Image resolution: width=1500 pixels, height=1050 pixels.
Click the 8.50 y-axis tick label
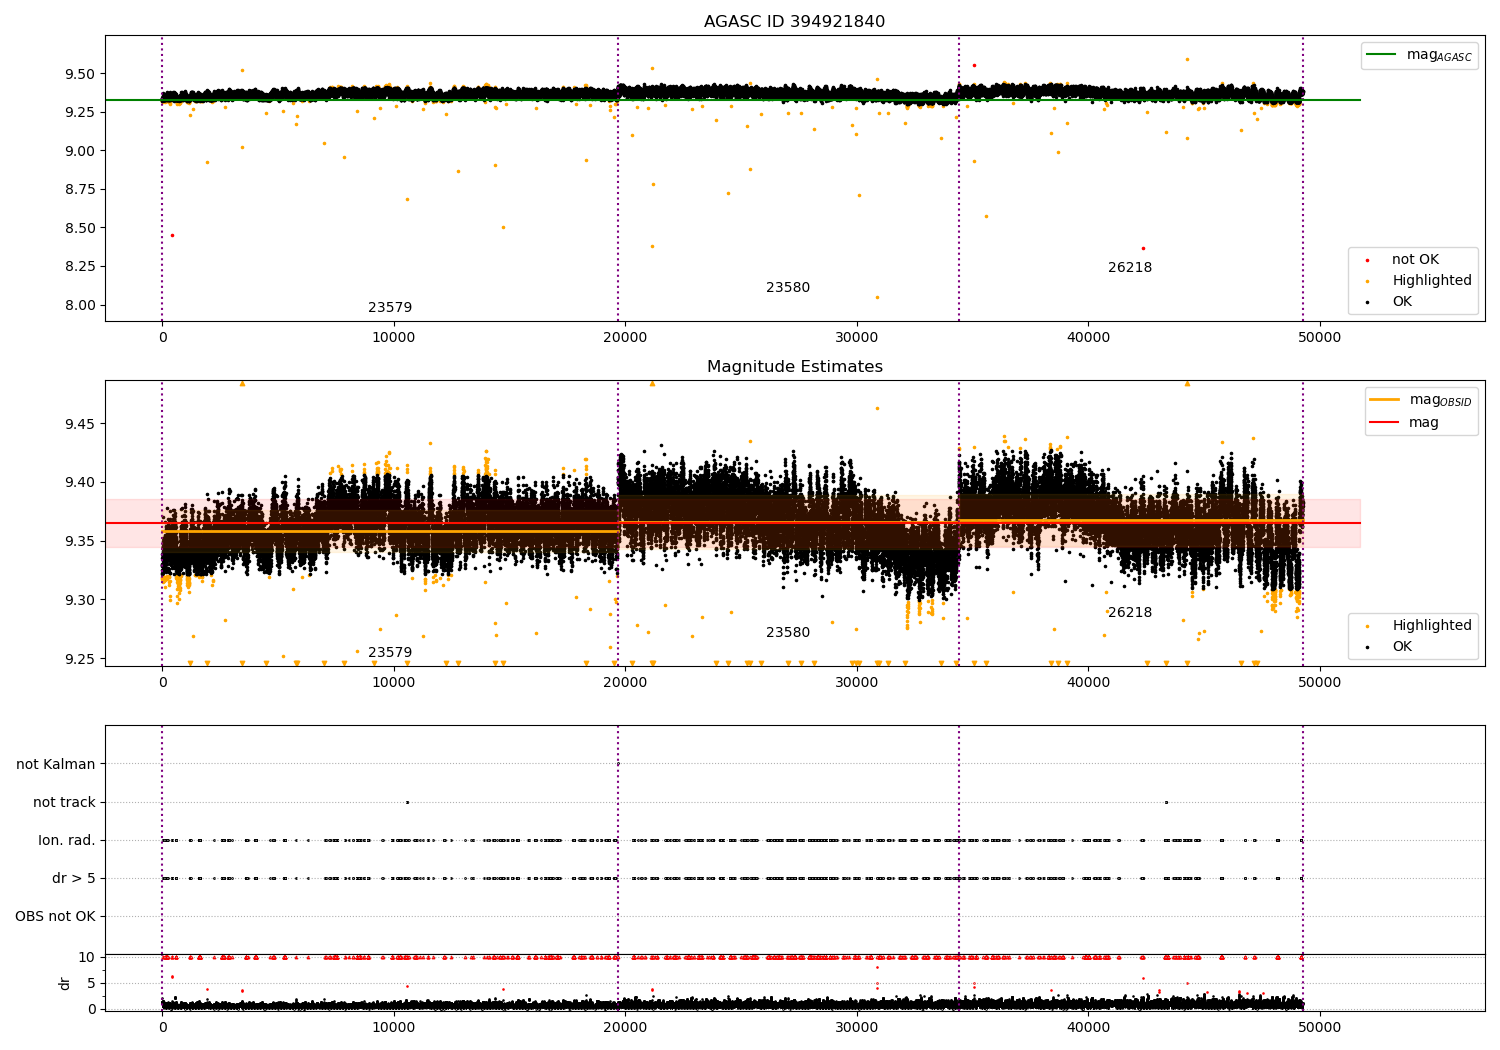pos(79,228)
